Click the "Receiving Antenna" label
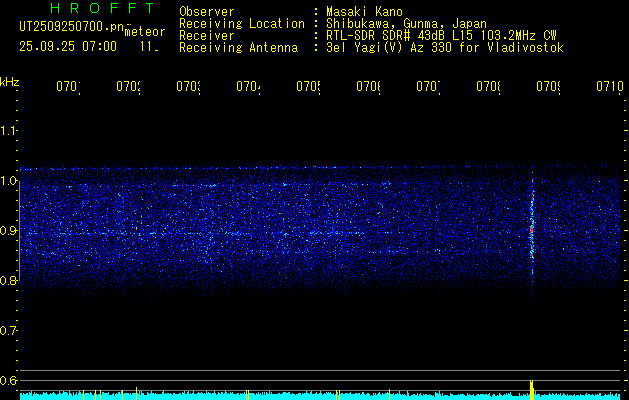Viewport: 629px width, 400px height. pyautogui.click(x=238, y=48)
